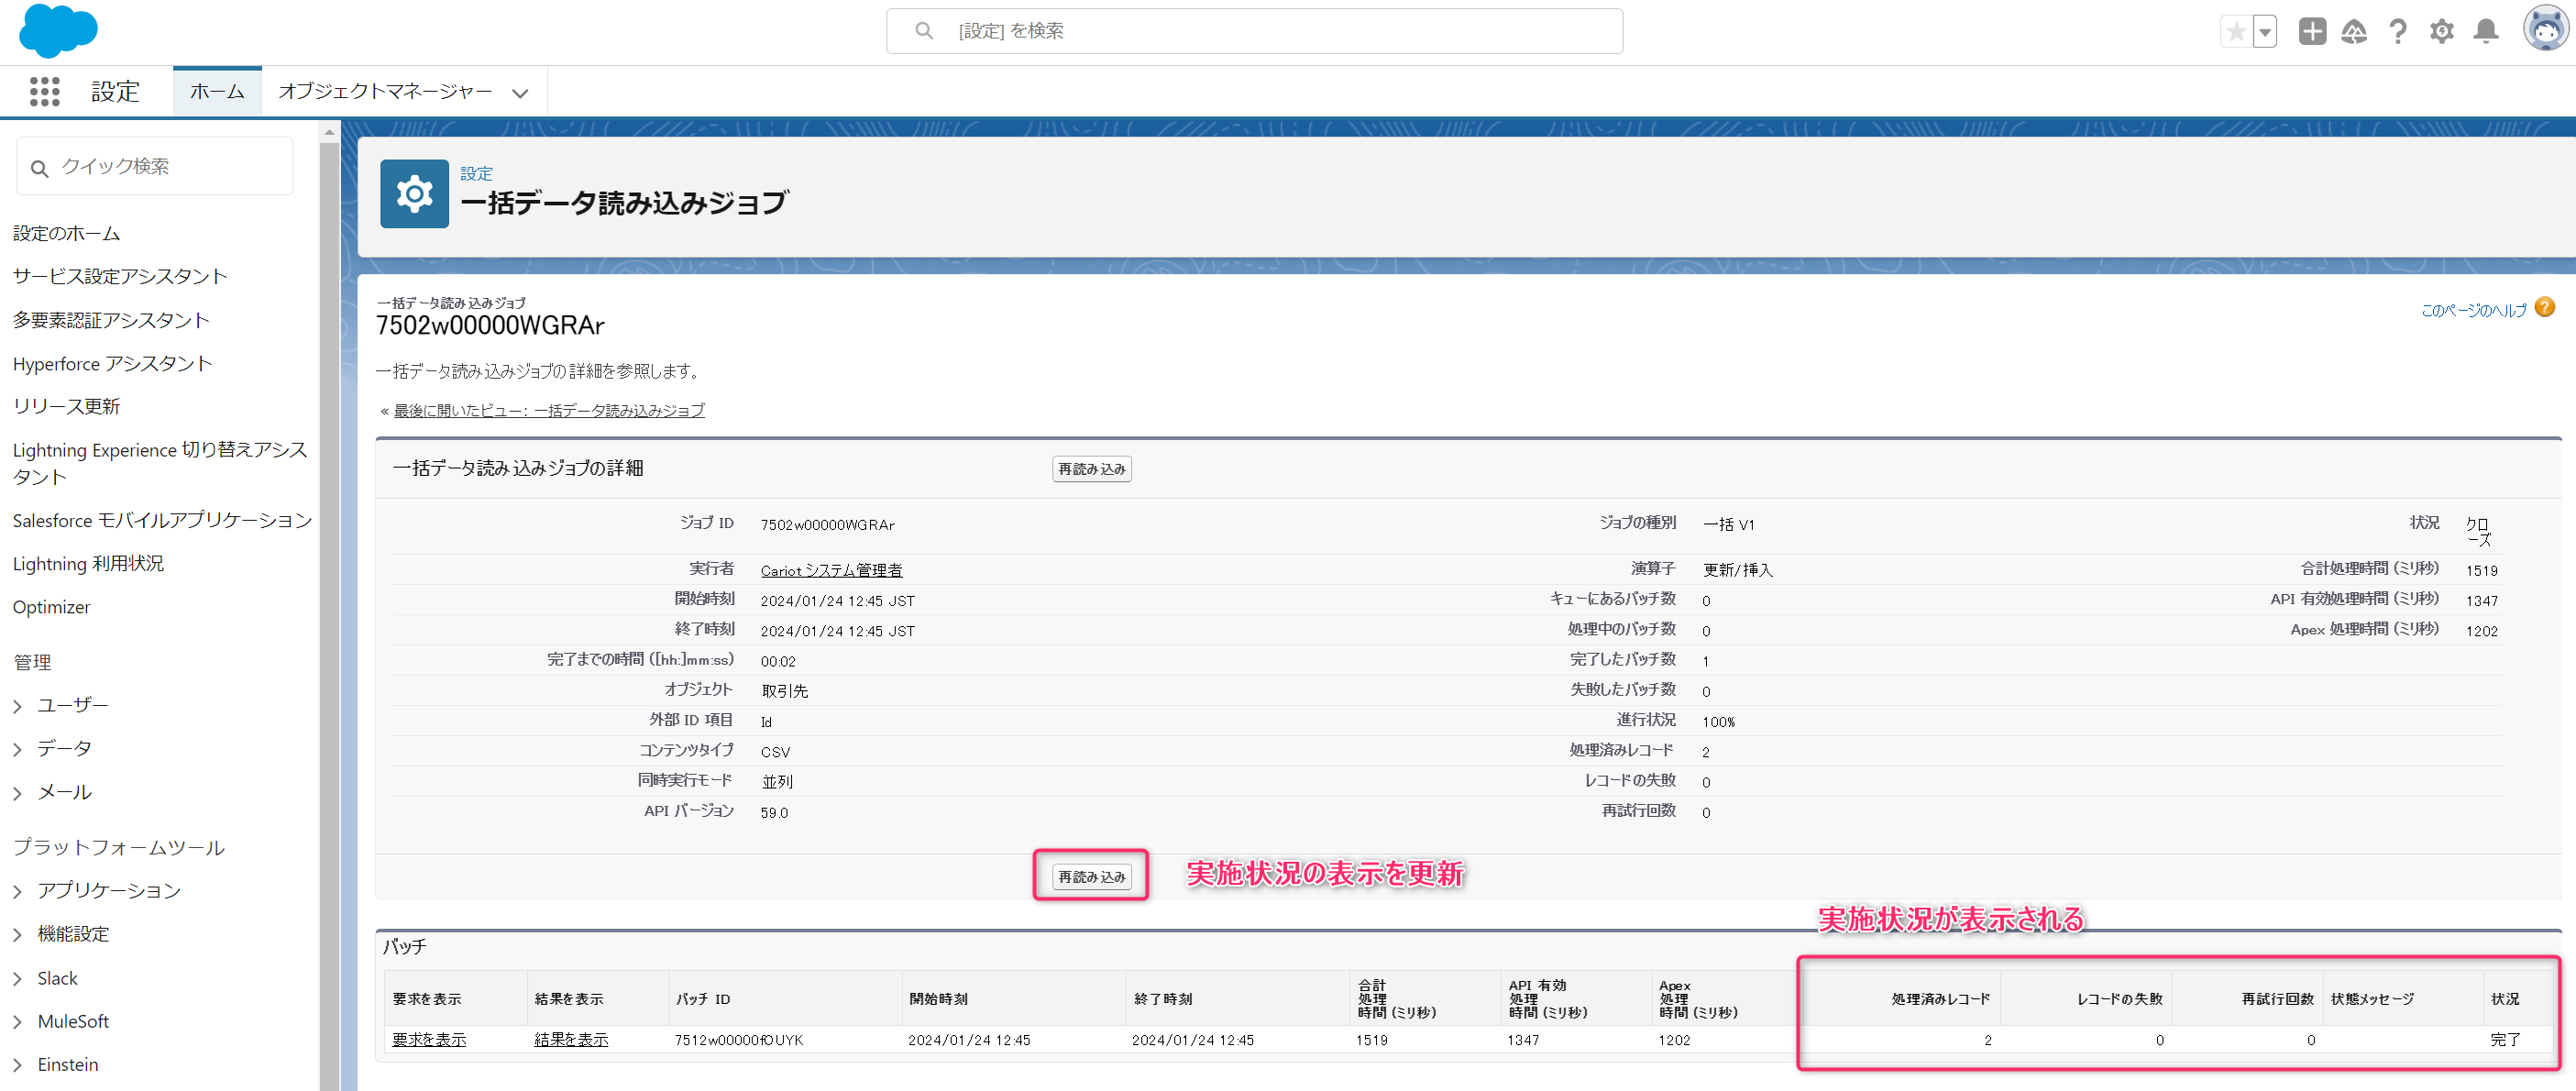Open Lightning Experience 切り替えアシスタント
2576x1091 pixels.
tap(160, 463)
